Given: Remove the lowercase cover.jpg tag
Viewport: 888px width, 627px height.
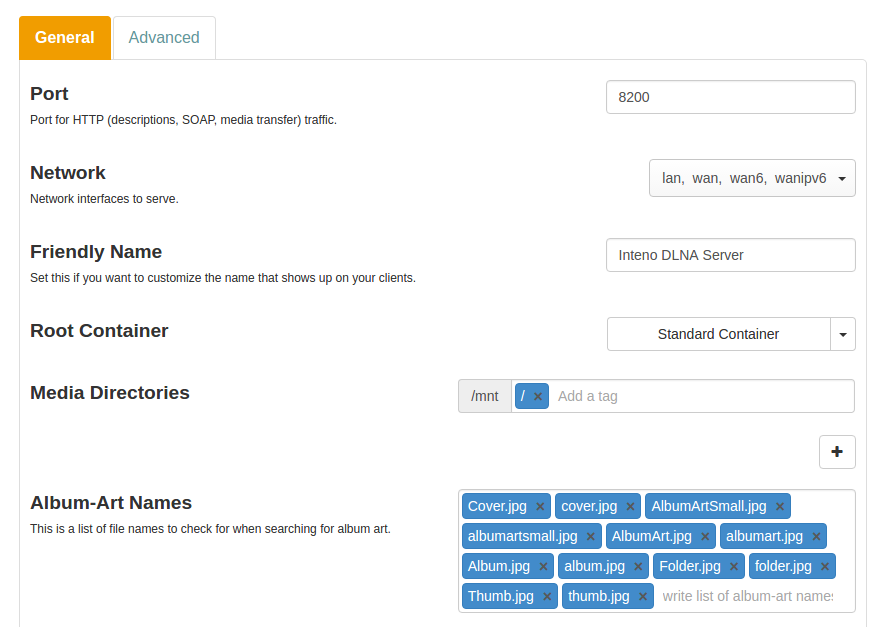Looking at the screenshot, I should (630, 506).
